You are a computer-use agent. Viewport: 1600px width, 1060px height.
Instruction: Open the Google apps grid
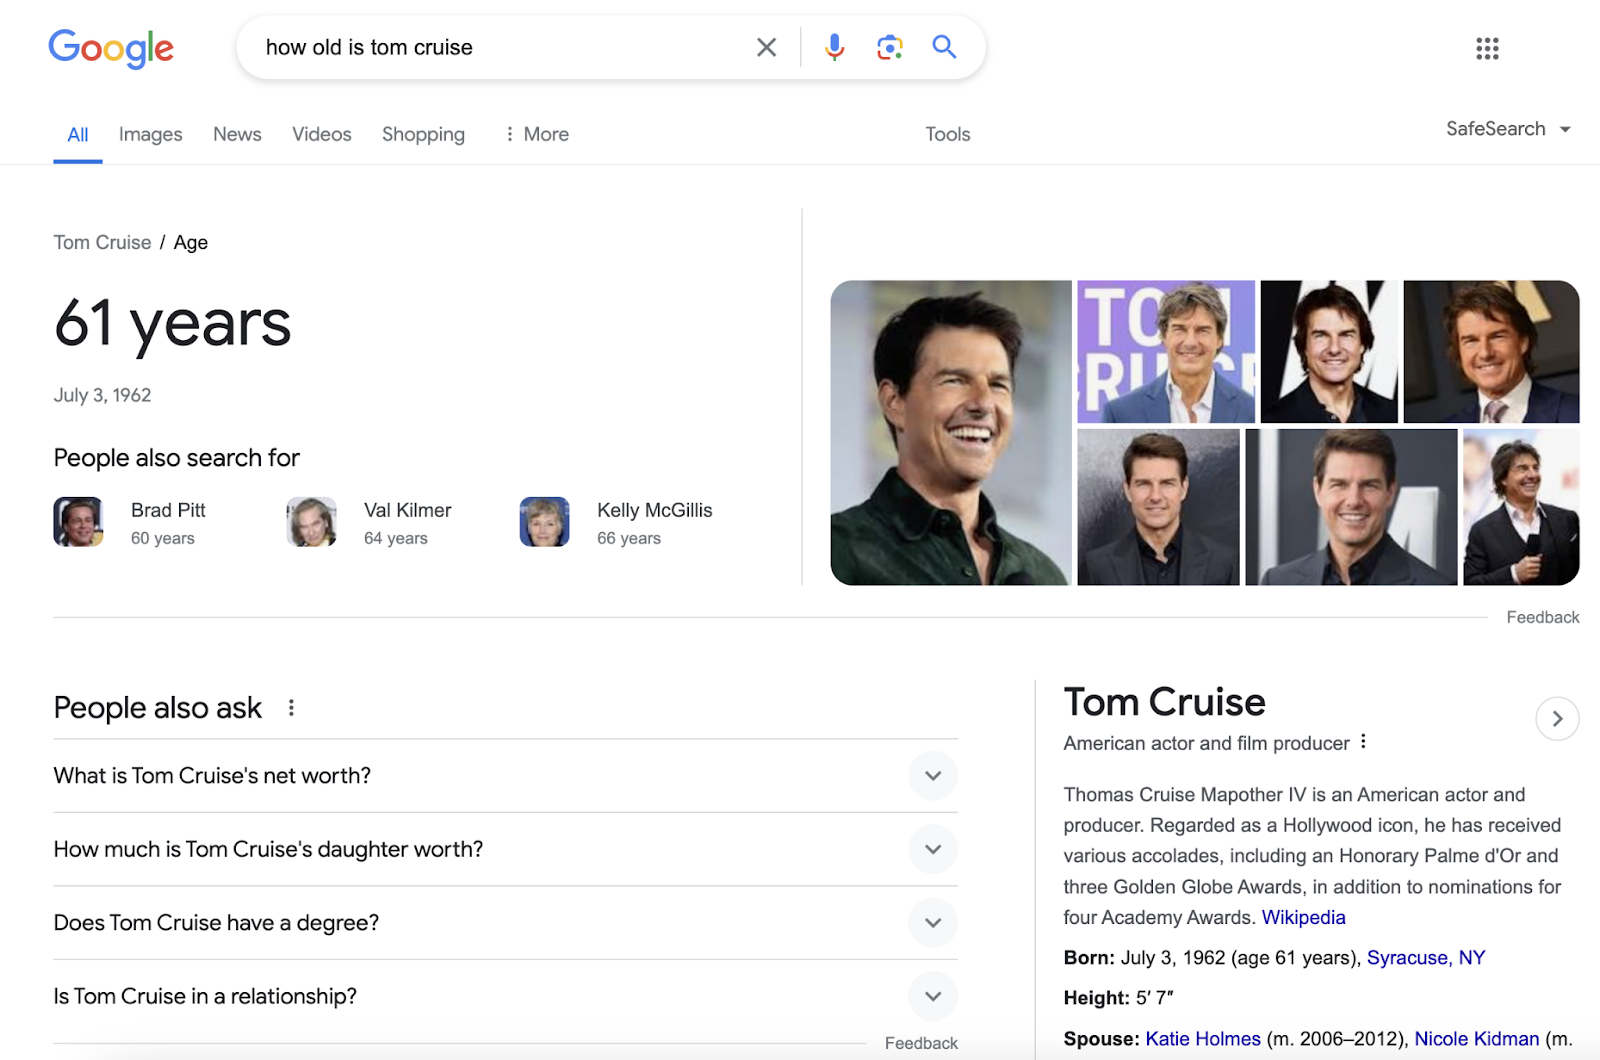pos(1487,48)
